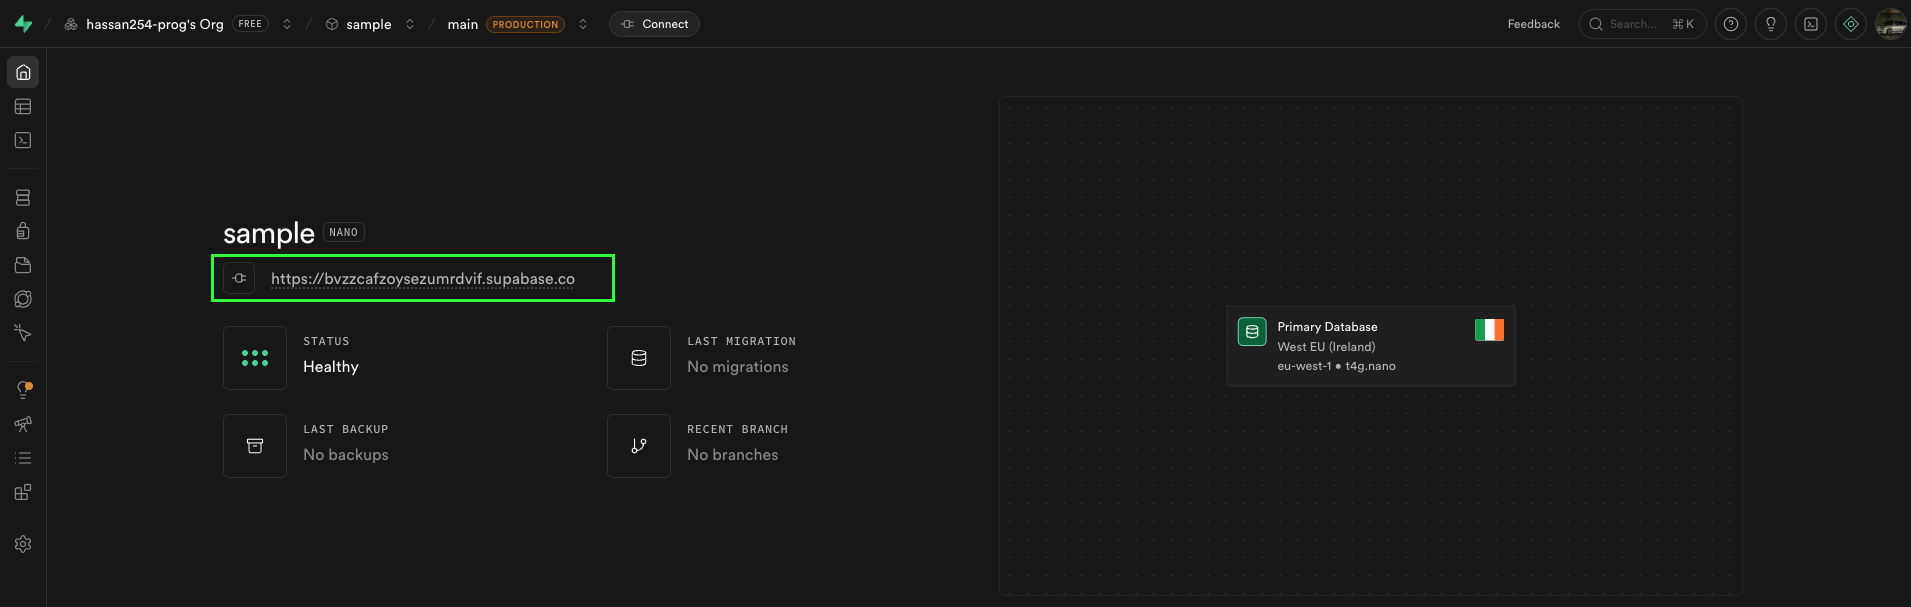This screenshot has width=1911, height=607.
Task: Expand the main branch switcher chevrons
Action: 583,24
